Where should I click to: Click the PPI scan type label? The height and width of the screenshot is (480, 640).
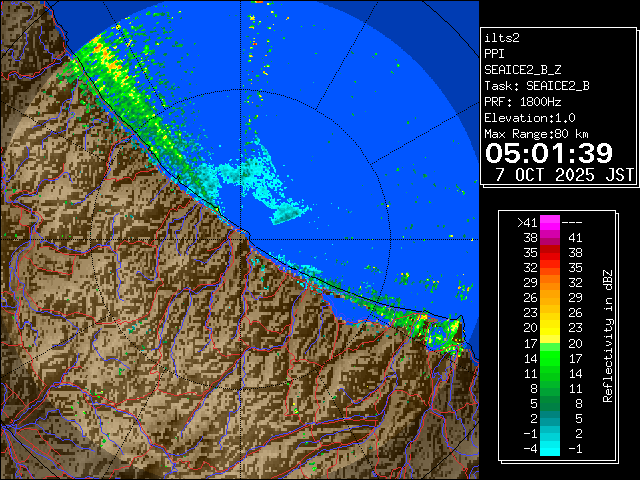coord(495,53)
